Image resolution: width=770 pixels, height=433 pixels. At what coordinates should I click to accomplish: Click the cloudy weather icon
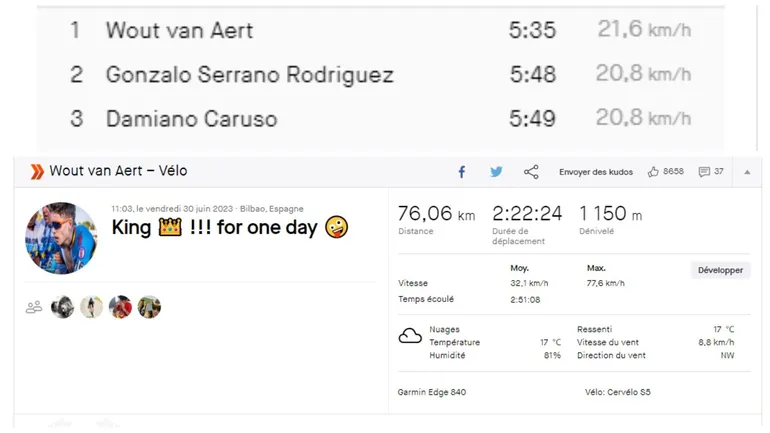(410, 336)
